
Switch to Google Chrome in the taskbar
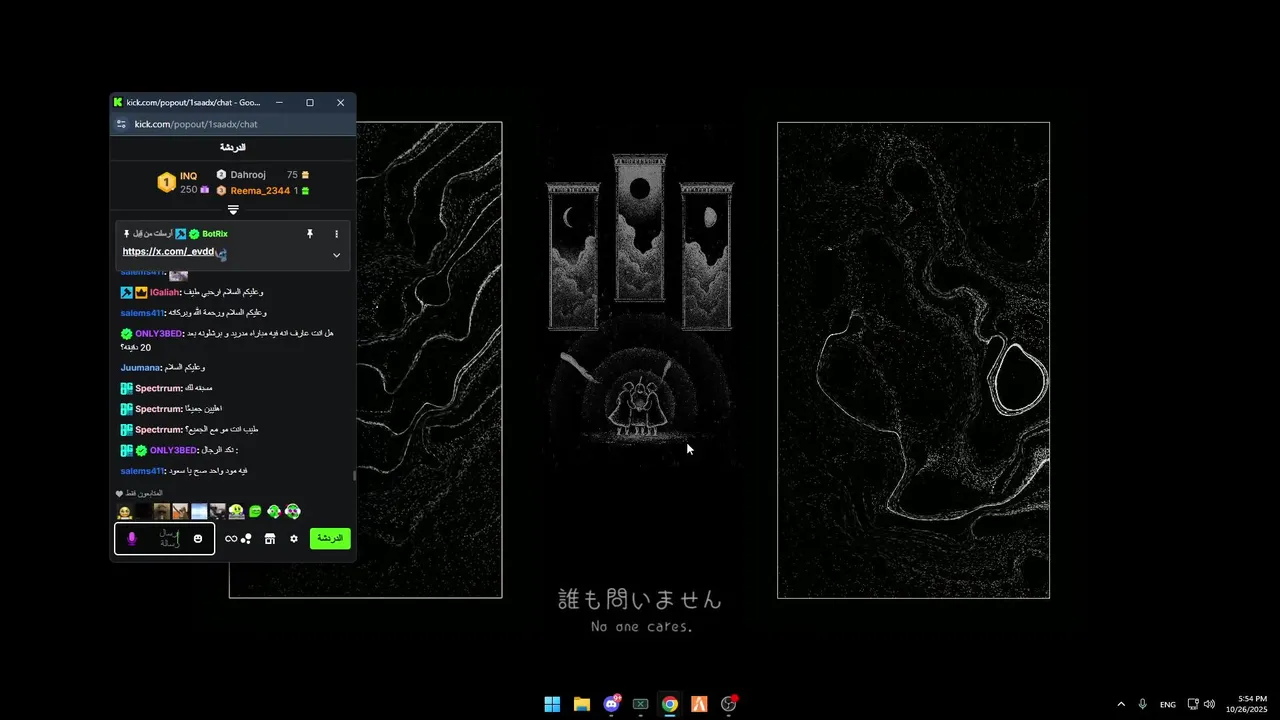click(x=670, y=704)
